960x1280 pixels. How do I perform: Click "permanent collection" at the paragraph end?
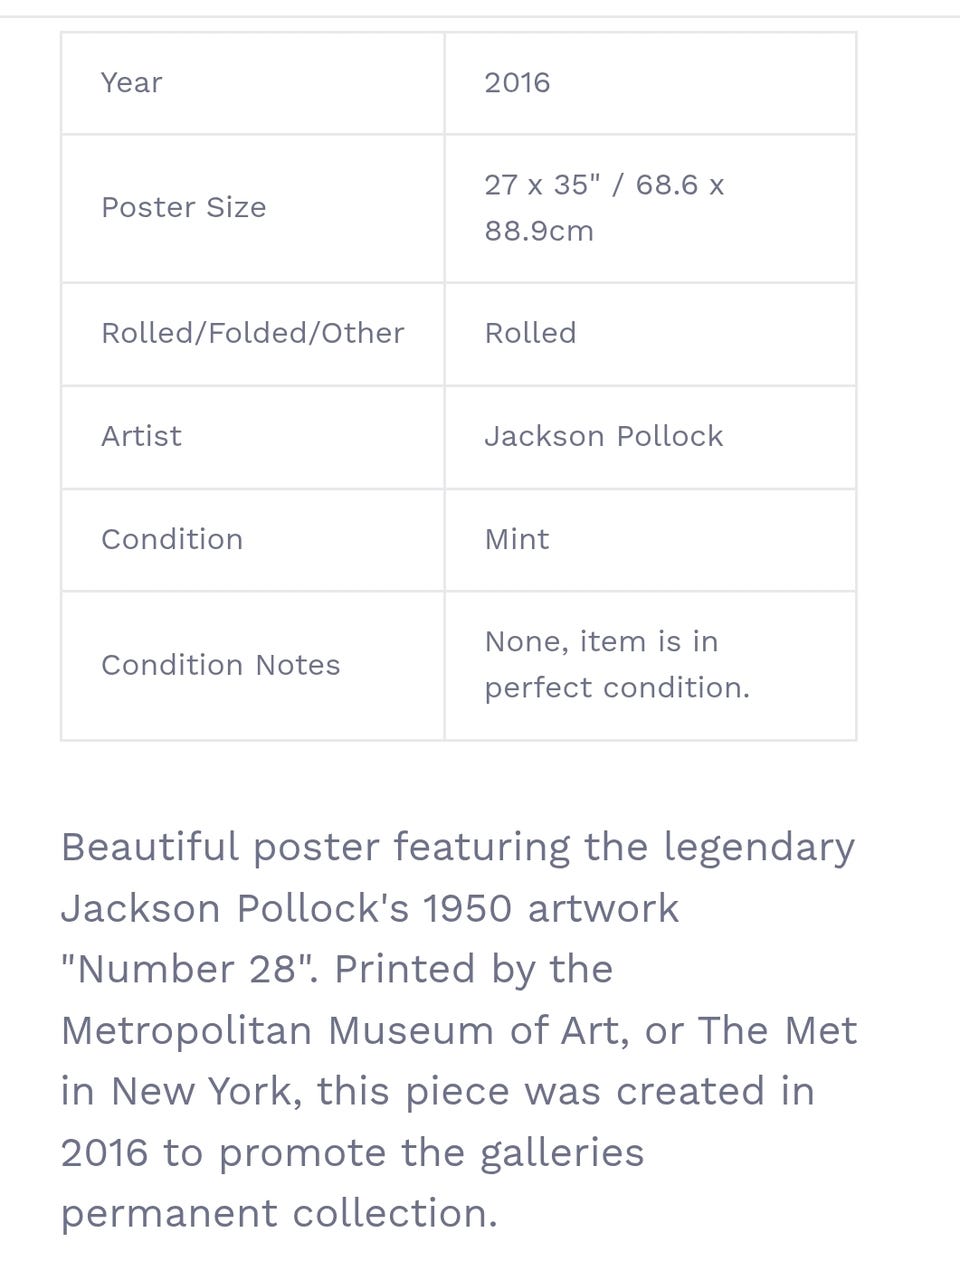pyautogui.click(x=278, y=1214)
